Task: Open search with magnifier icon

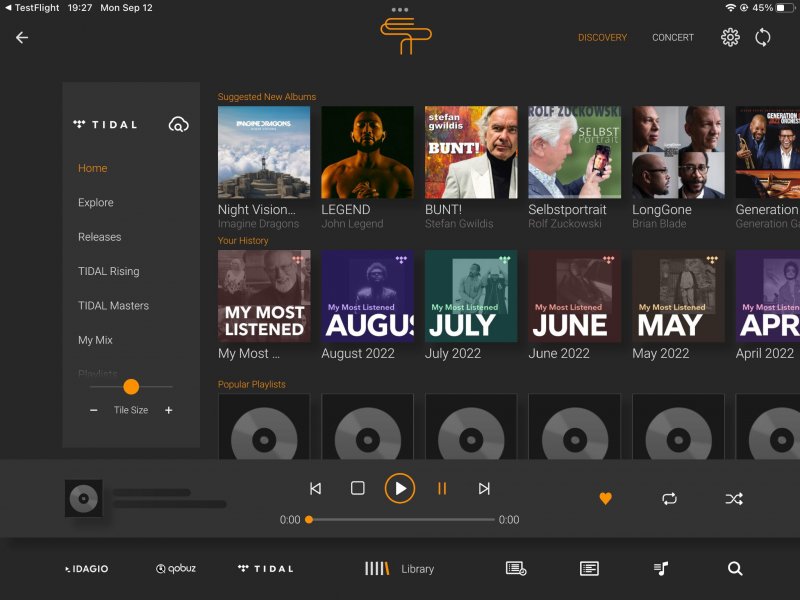Action: [735, 568]
